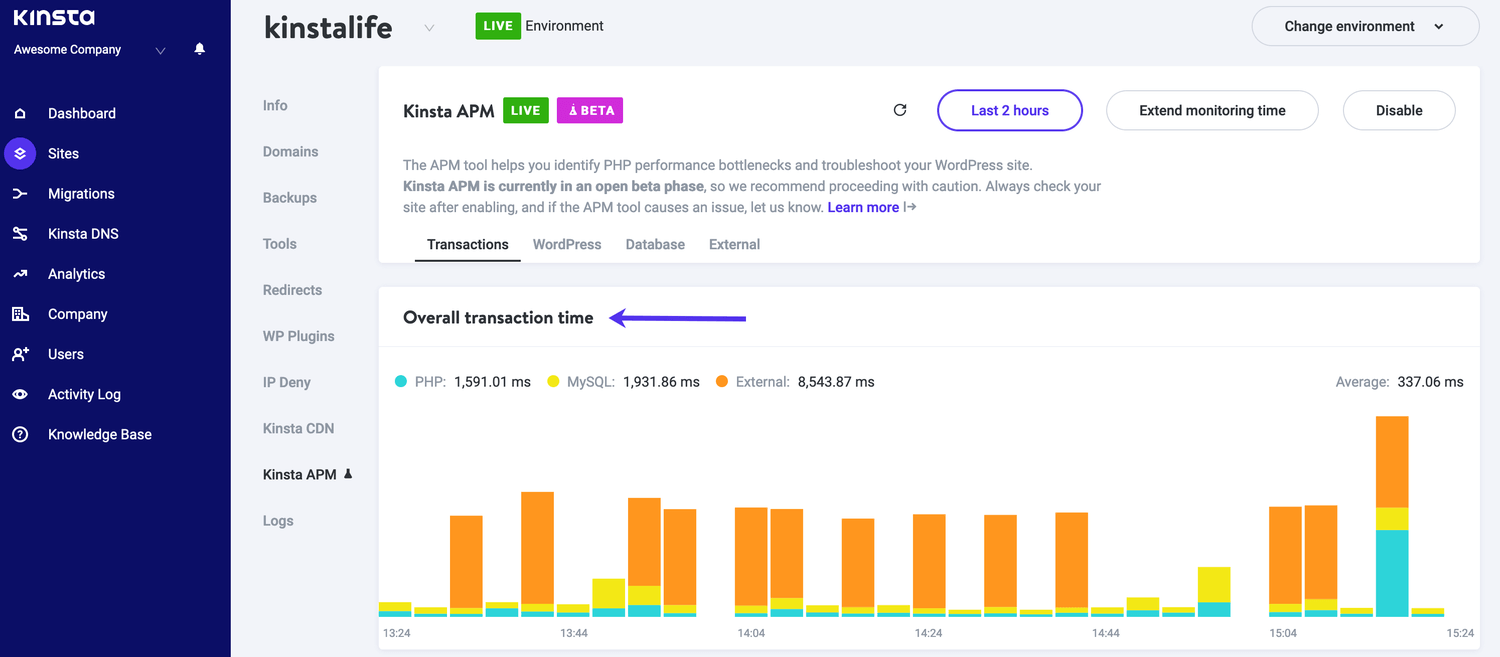
Task: Click the Migrations arrow icon
Action: pos(20,194)
